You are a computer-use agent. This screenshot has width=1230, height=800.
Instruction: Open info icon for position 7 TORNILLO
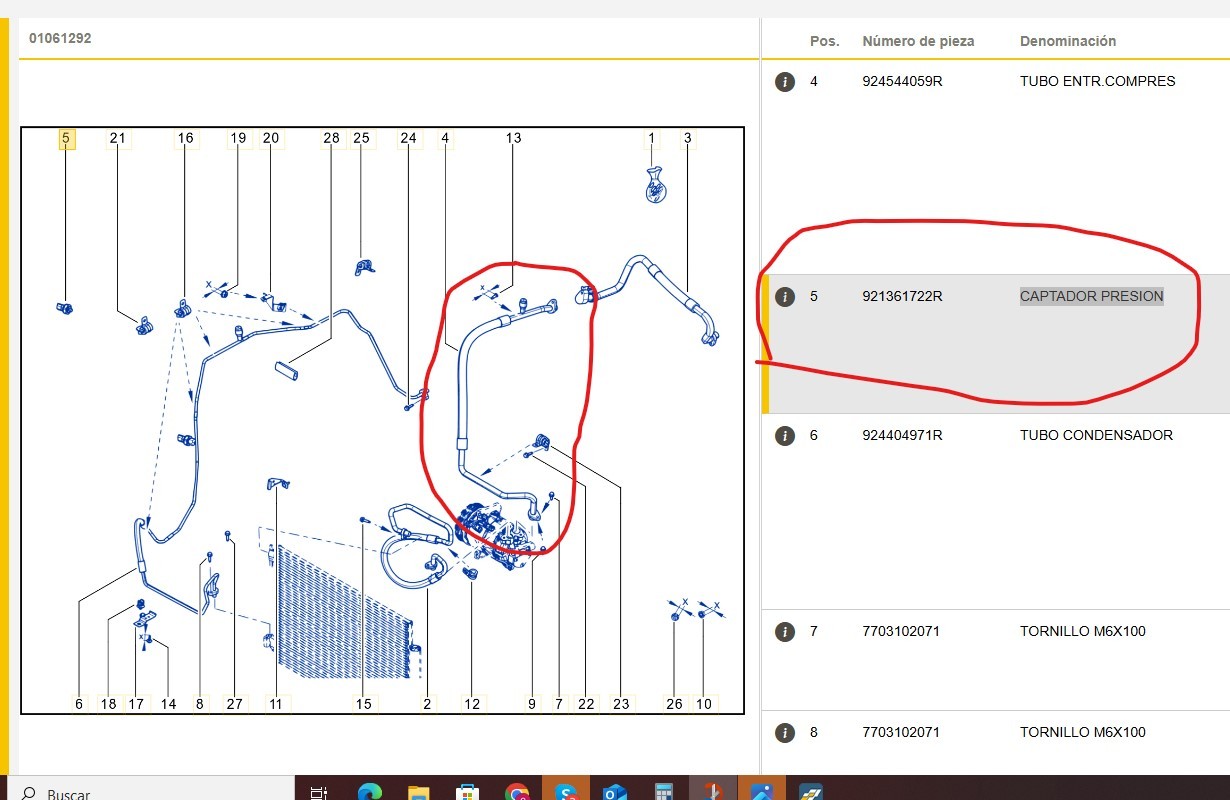[x=785, y=632]
